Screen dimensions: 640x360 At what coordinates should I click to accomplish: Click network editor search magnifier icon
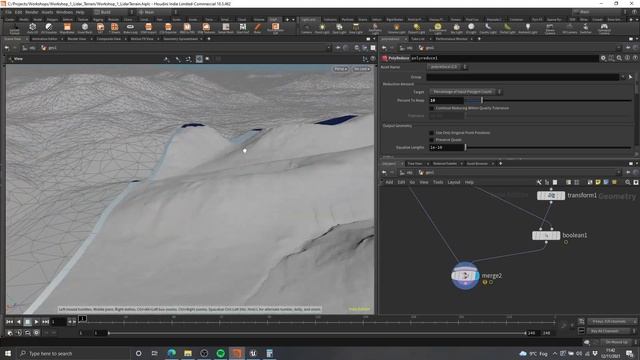pyautogui.click(x=628, y=182)
